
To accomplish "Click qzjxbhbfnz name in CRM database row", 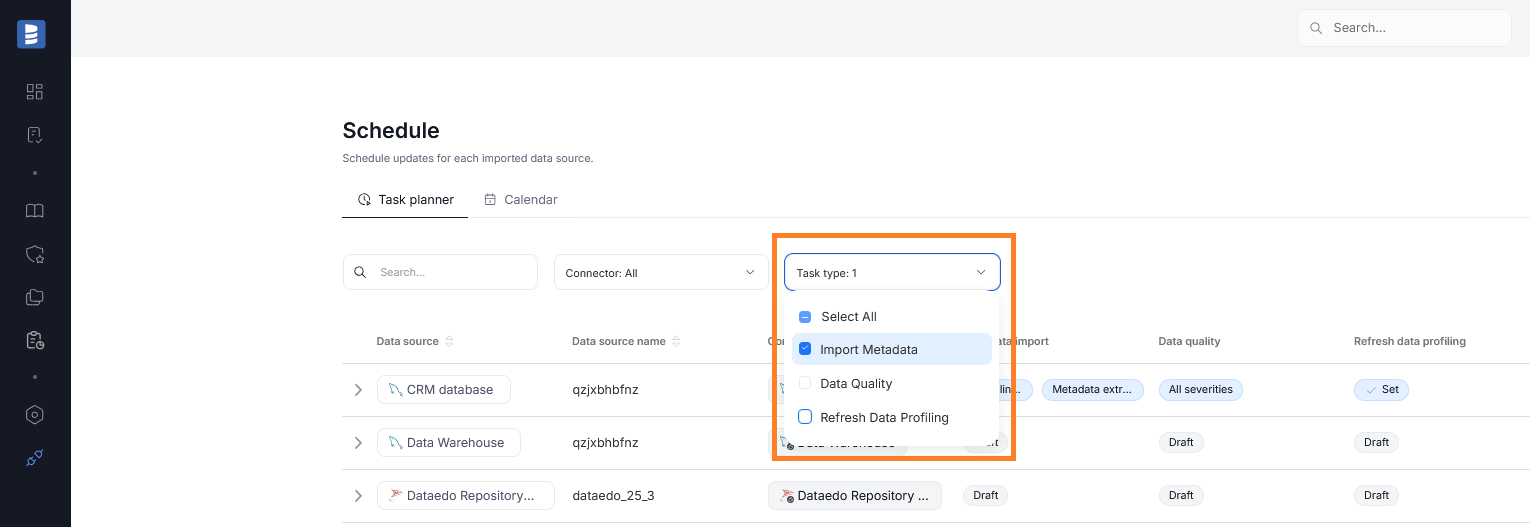I will (x=605, y=389).
